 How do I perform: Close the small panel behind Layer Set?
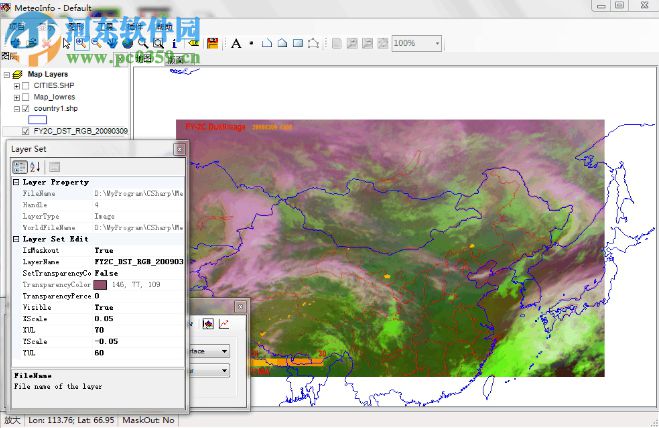[x=240, y=306]
